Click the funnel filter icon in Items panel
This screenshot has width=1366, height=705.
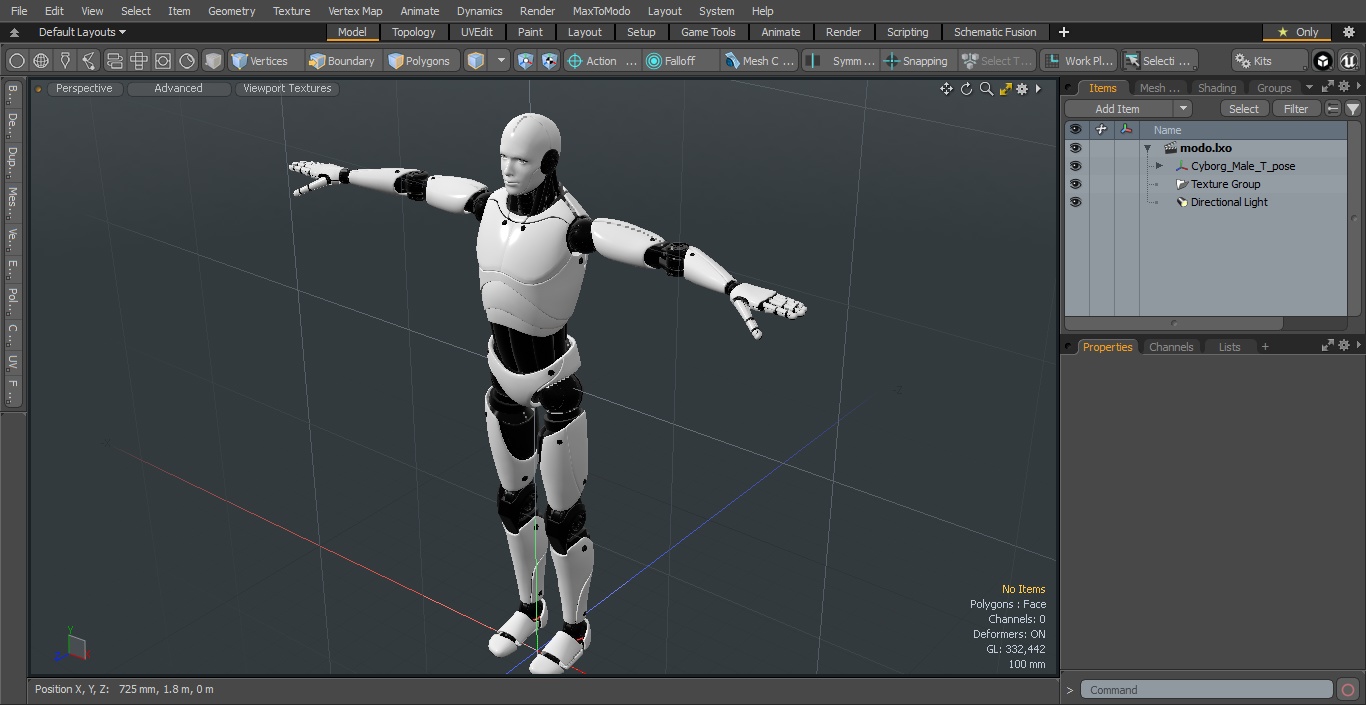pos(1353,109)
